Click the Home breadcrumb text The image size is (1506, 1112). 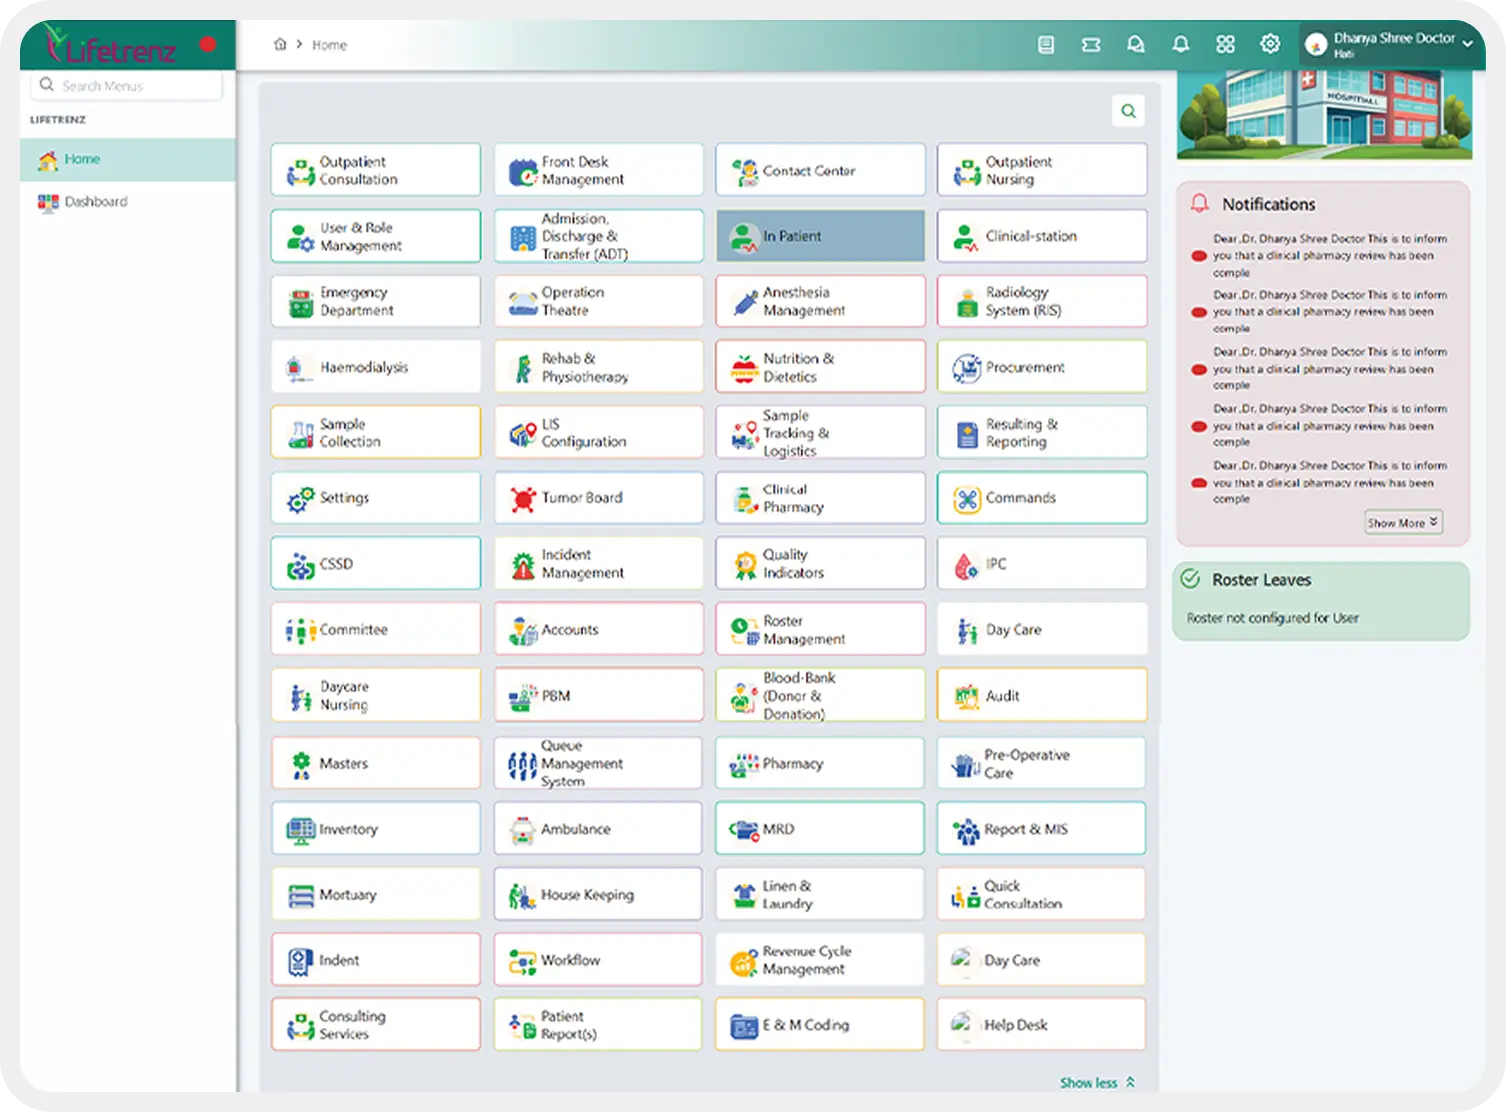point(329,45)
